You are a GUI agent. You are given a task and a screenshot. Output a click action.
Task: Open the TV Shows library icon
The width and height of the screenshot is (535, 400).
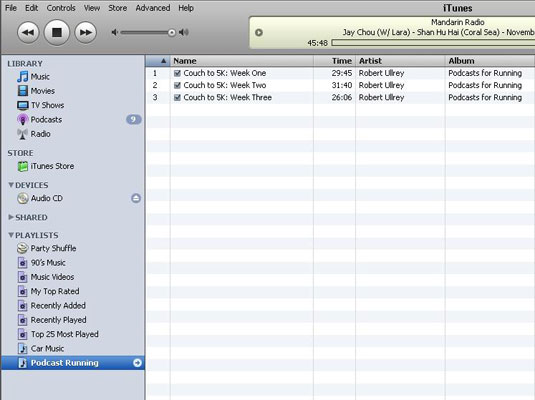point(23,105)
